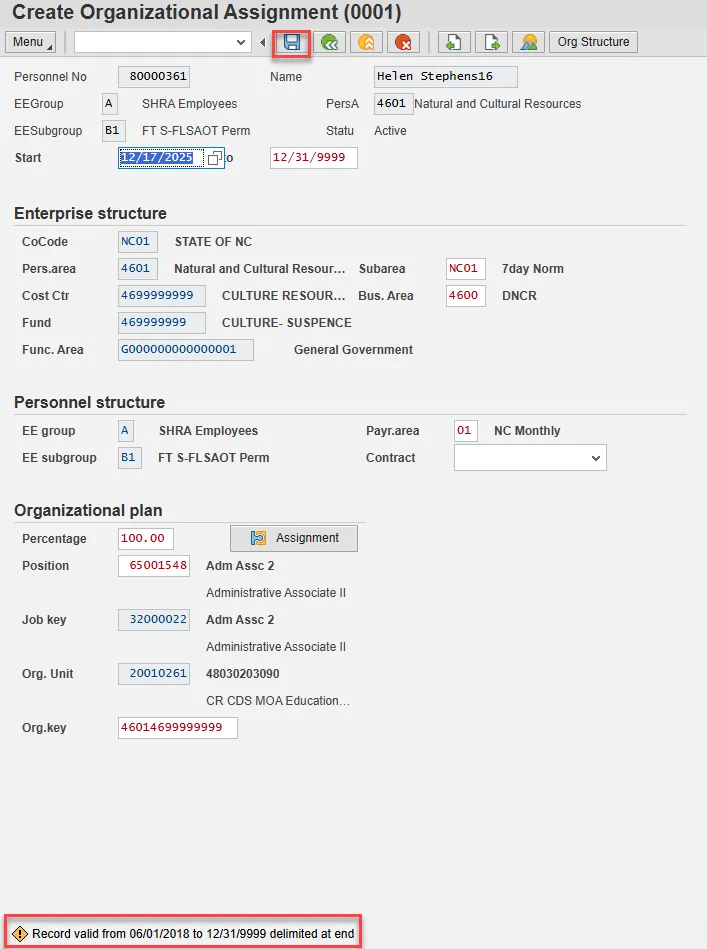Viewport: 707px width, 949px height.
Task: Click the Org.key input field
Action: [177, 728]
